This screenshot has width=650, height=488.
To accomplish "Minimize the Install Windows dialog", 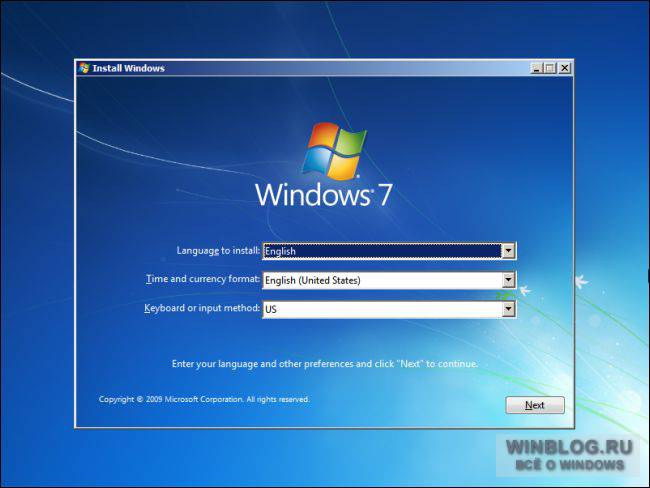I will 536,68.
